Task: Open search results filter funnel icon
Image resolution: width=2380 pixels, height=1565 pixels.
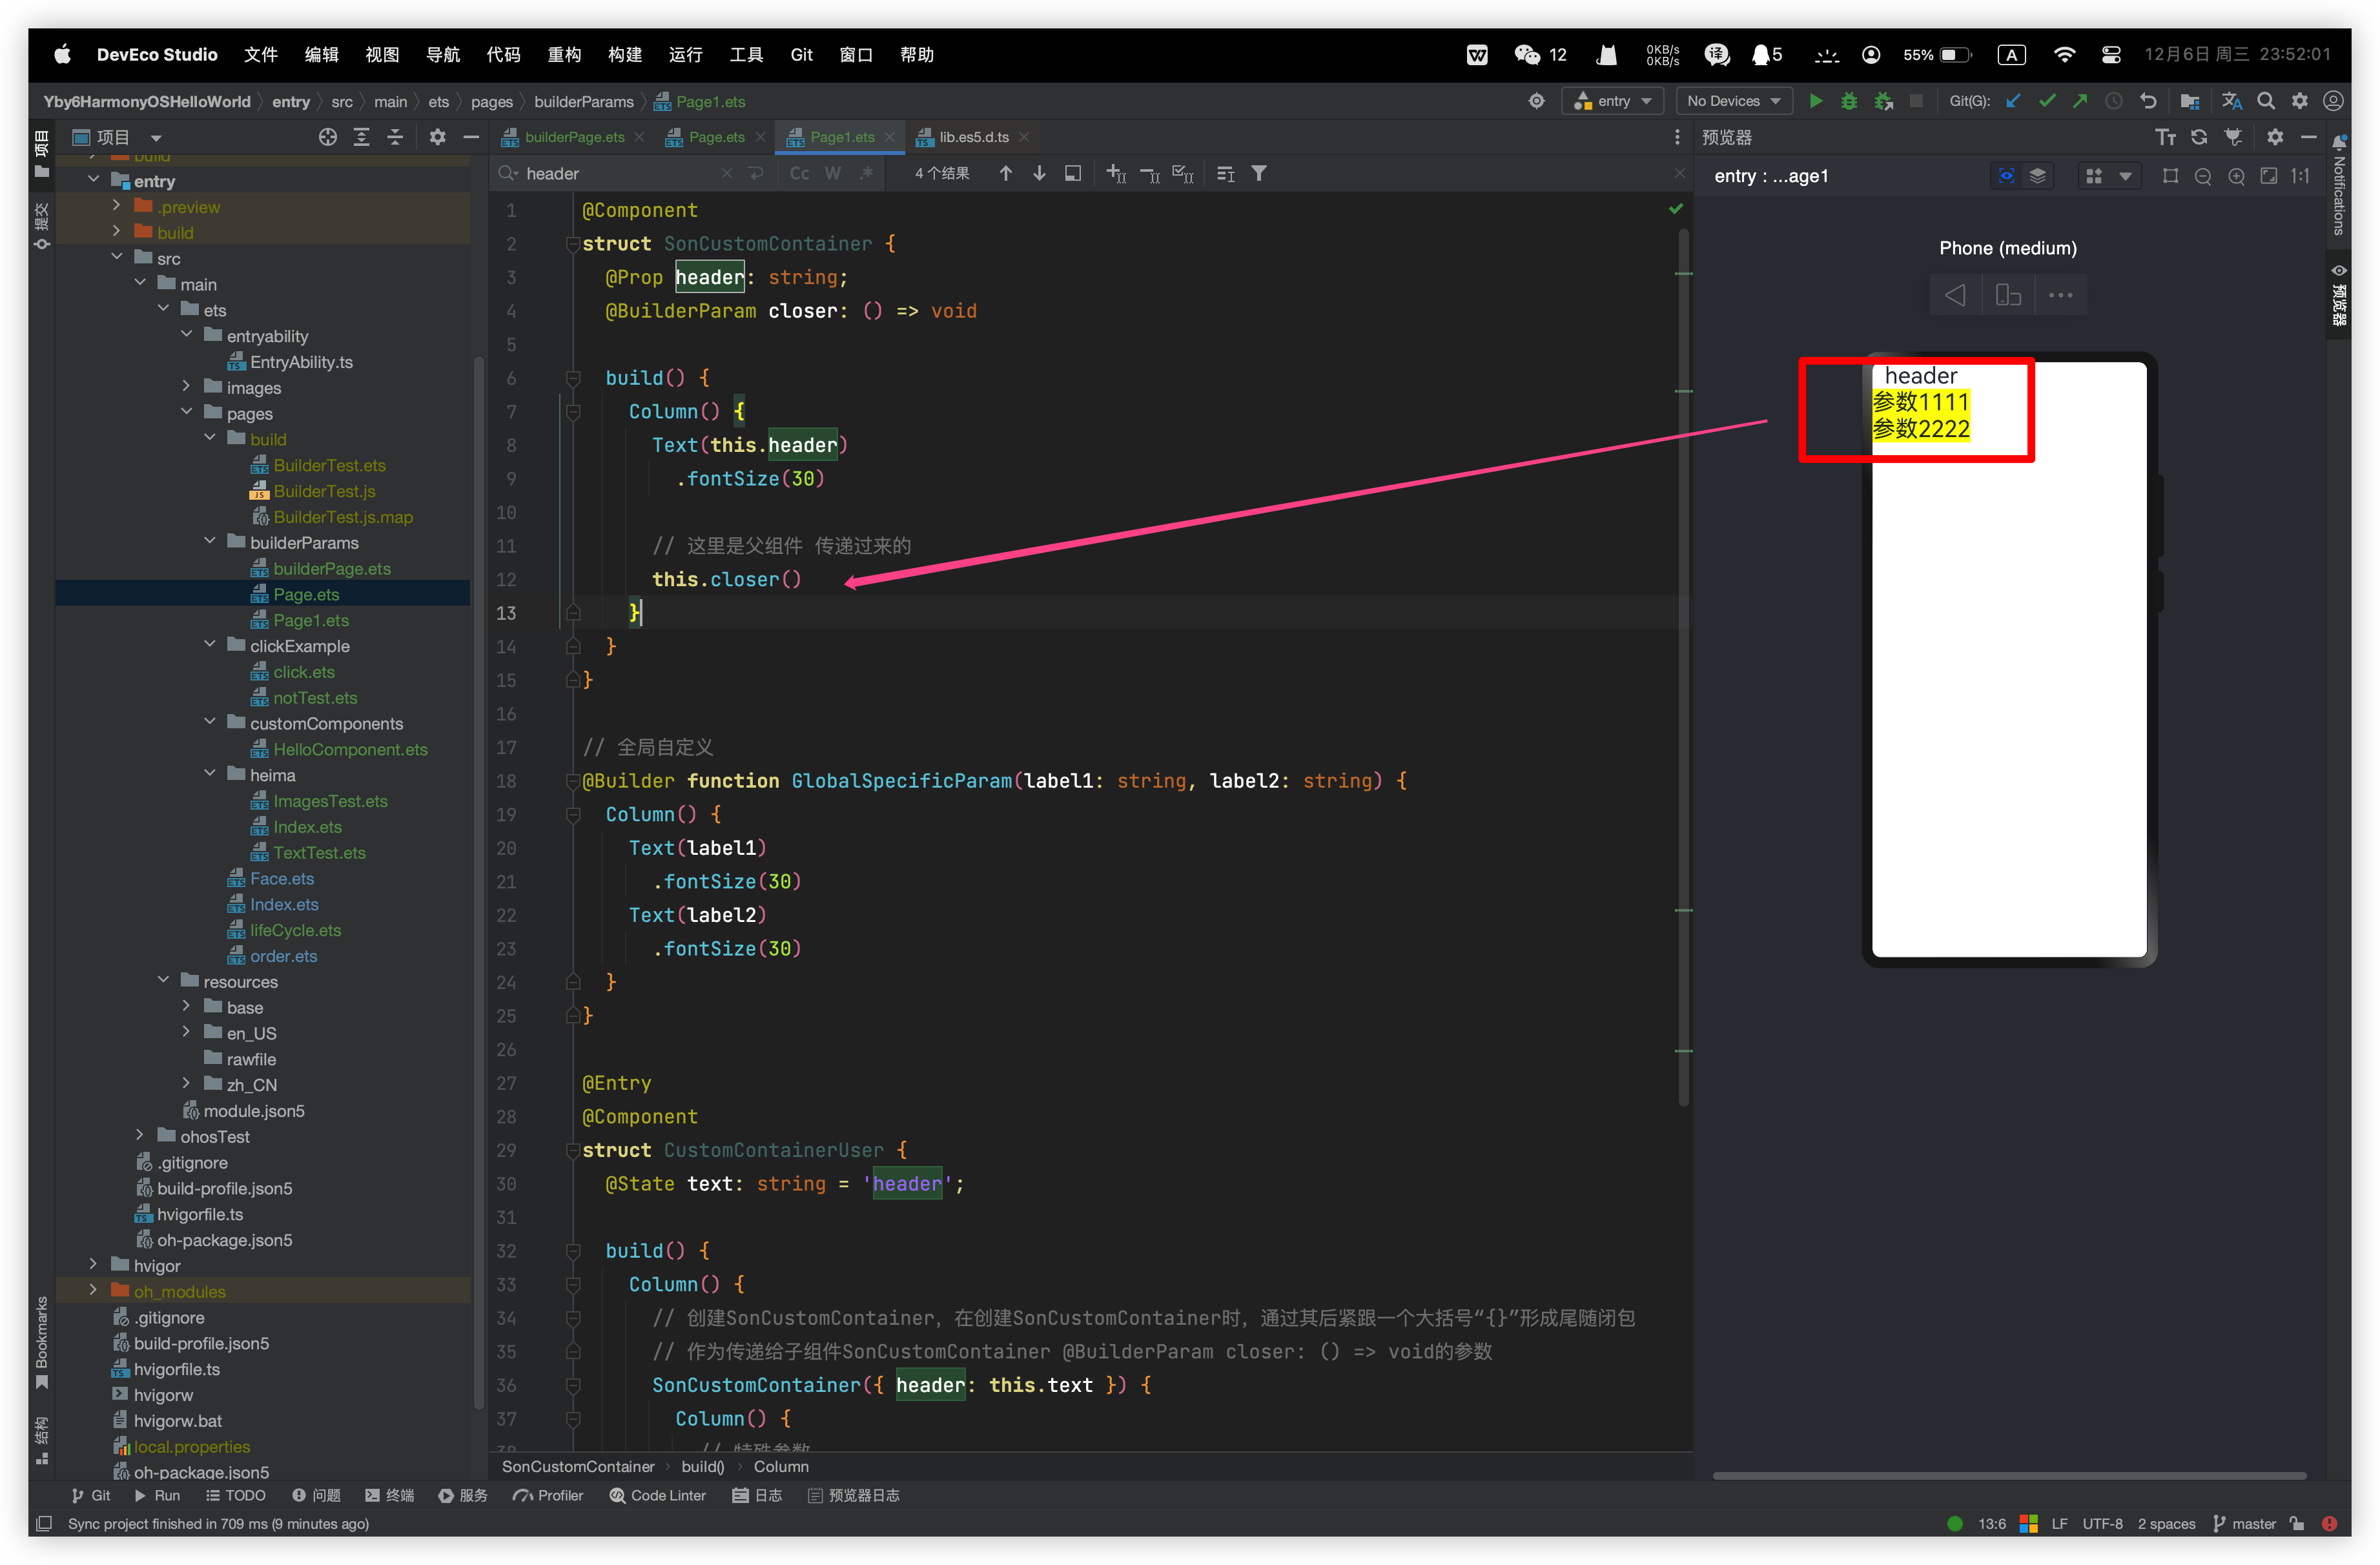Action: 1259,173
